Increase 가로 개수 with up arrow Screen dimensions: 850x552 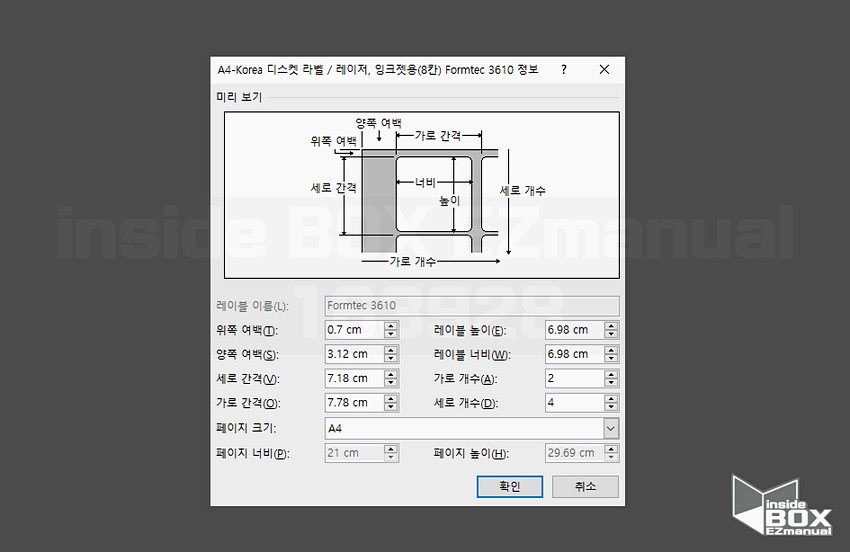click(x=611, y=374)
